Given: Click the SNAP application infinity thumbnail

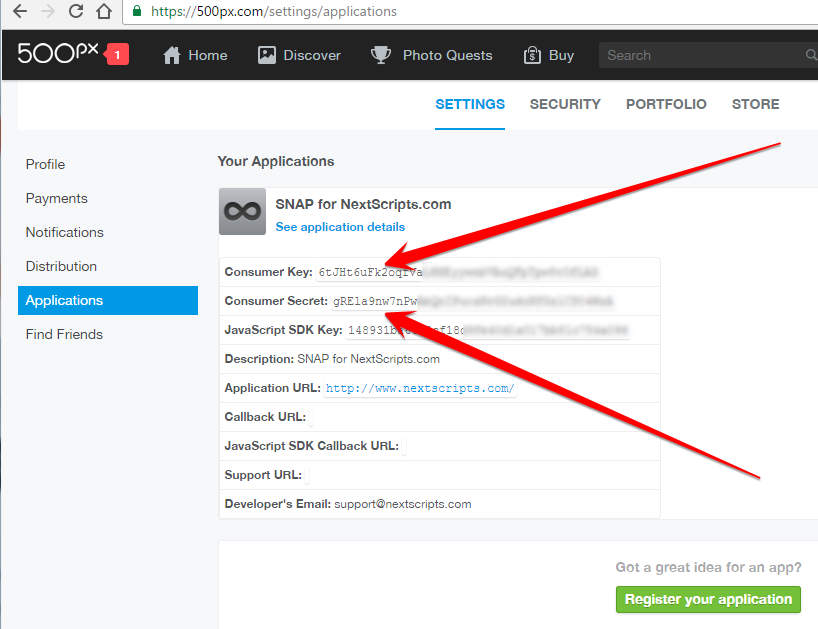Looking at the screenshot, I should pos(242,211).
